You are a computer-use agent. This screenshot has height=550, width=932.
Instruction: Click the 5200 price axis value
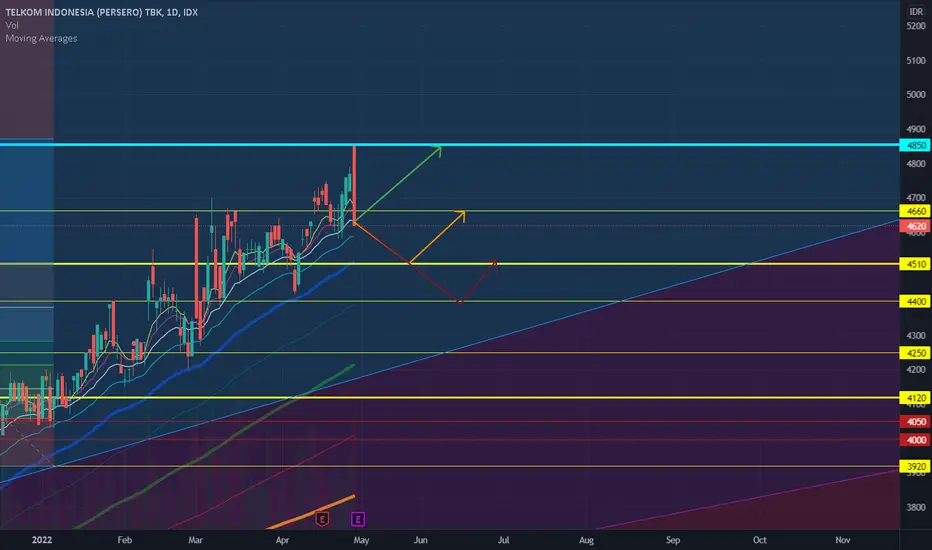point(916,26)
